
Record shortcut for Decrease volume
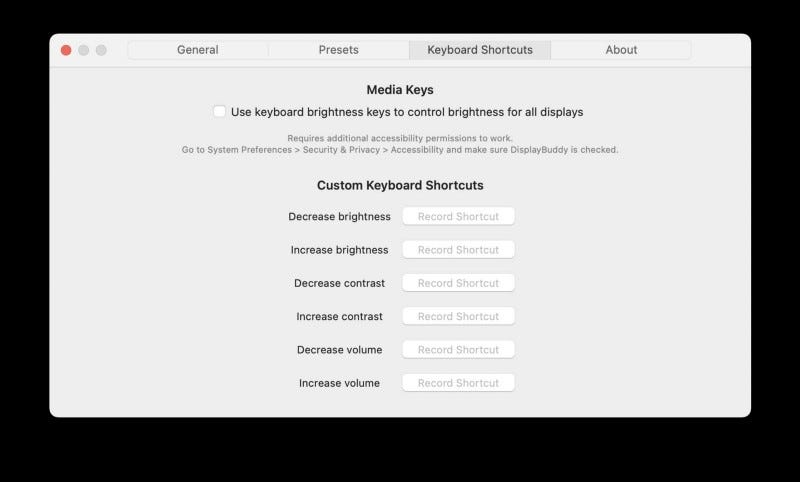458,349
